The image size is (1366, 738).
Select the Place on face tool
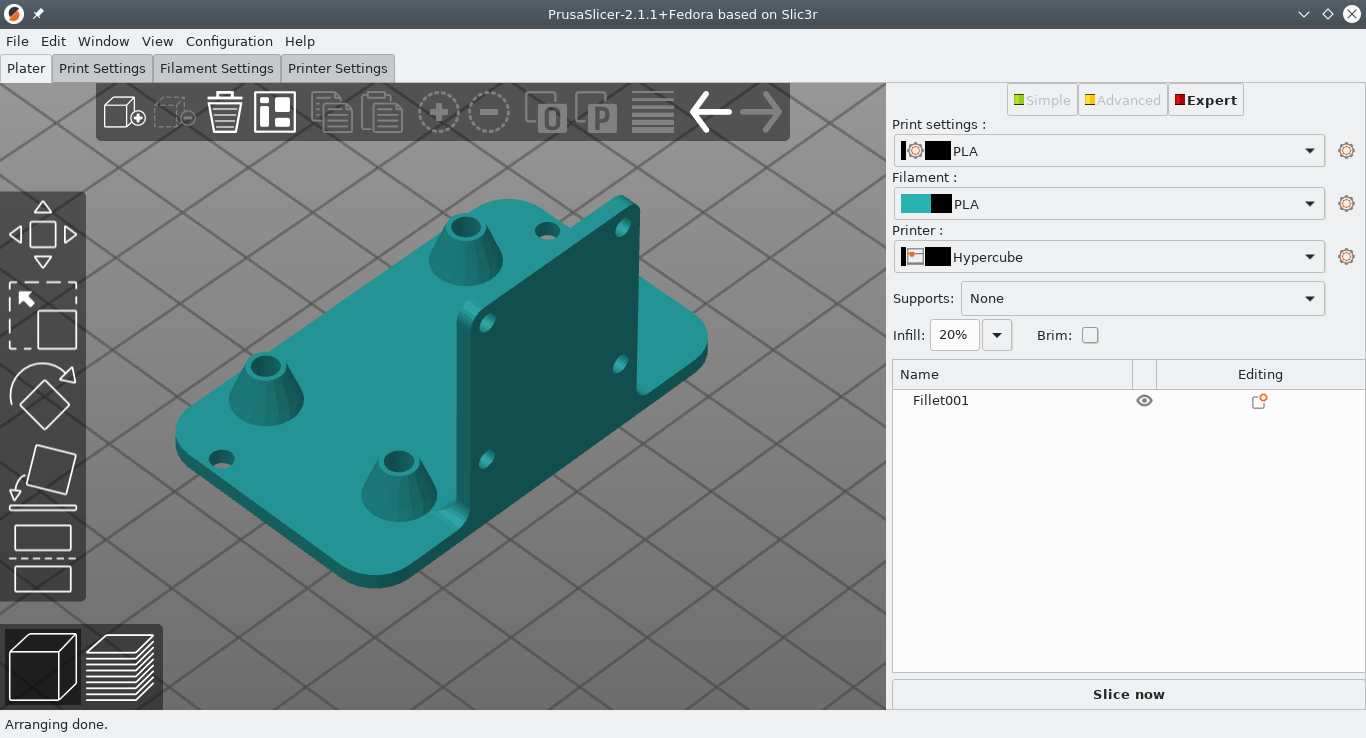pos(43,478)
